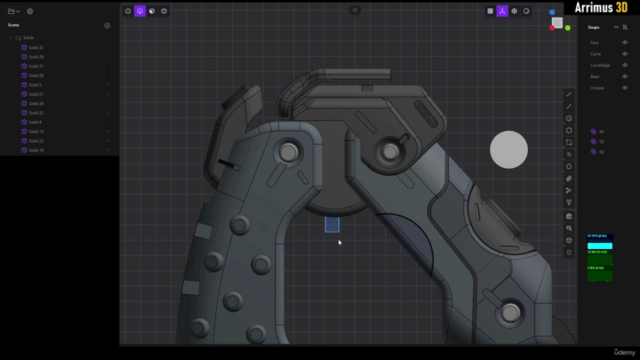This screenshot has width=640, height=360.
Task: Click the green Y axis on gizmo
Action: tap(568, 28)
